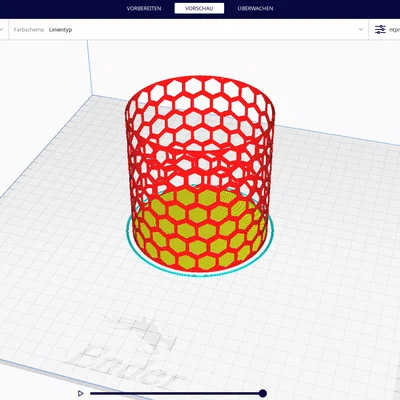Expand the Farbschema dropdown chevron

click(x=361, y=29)
